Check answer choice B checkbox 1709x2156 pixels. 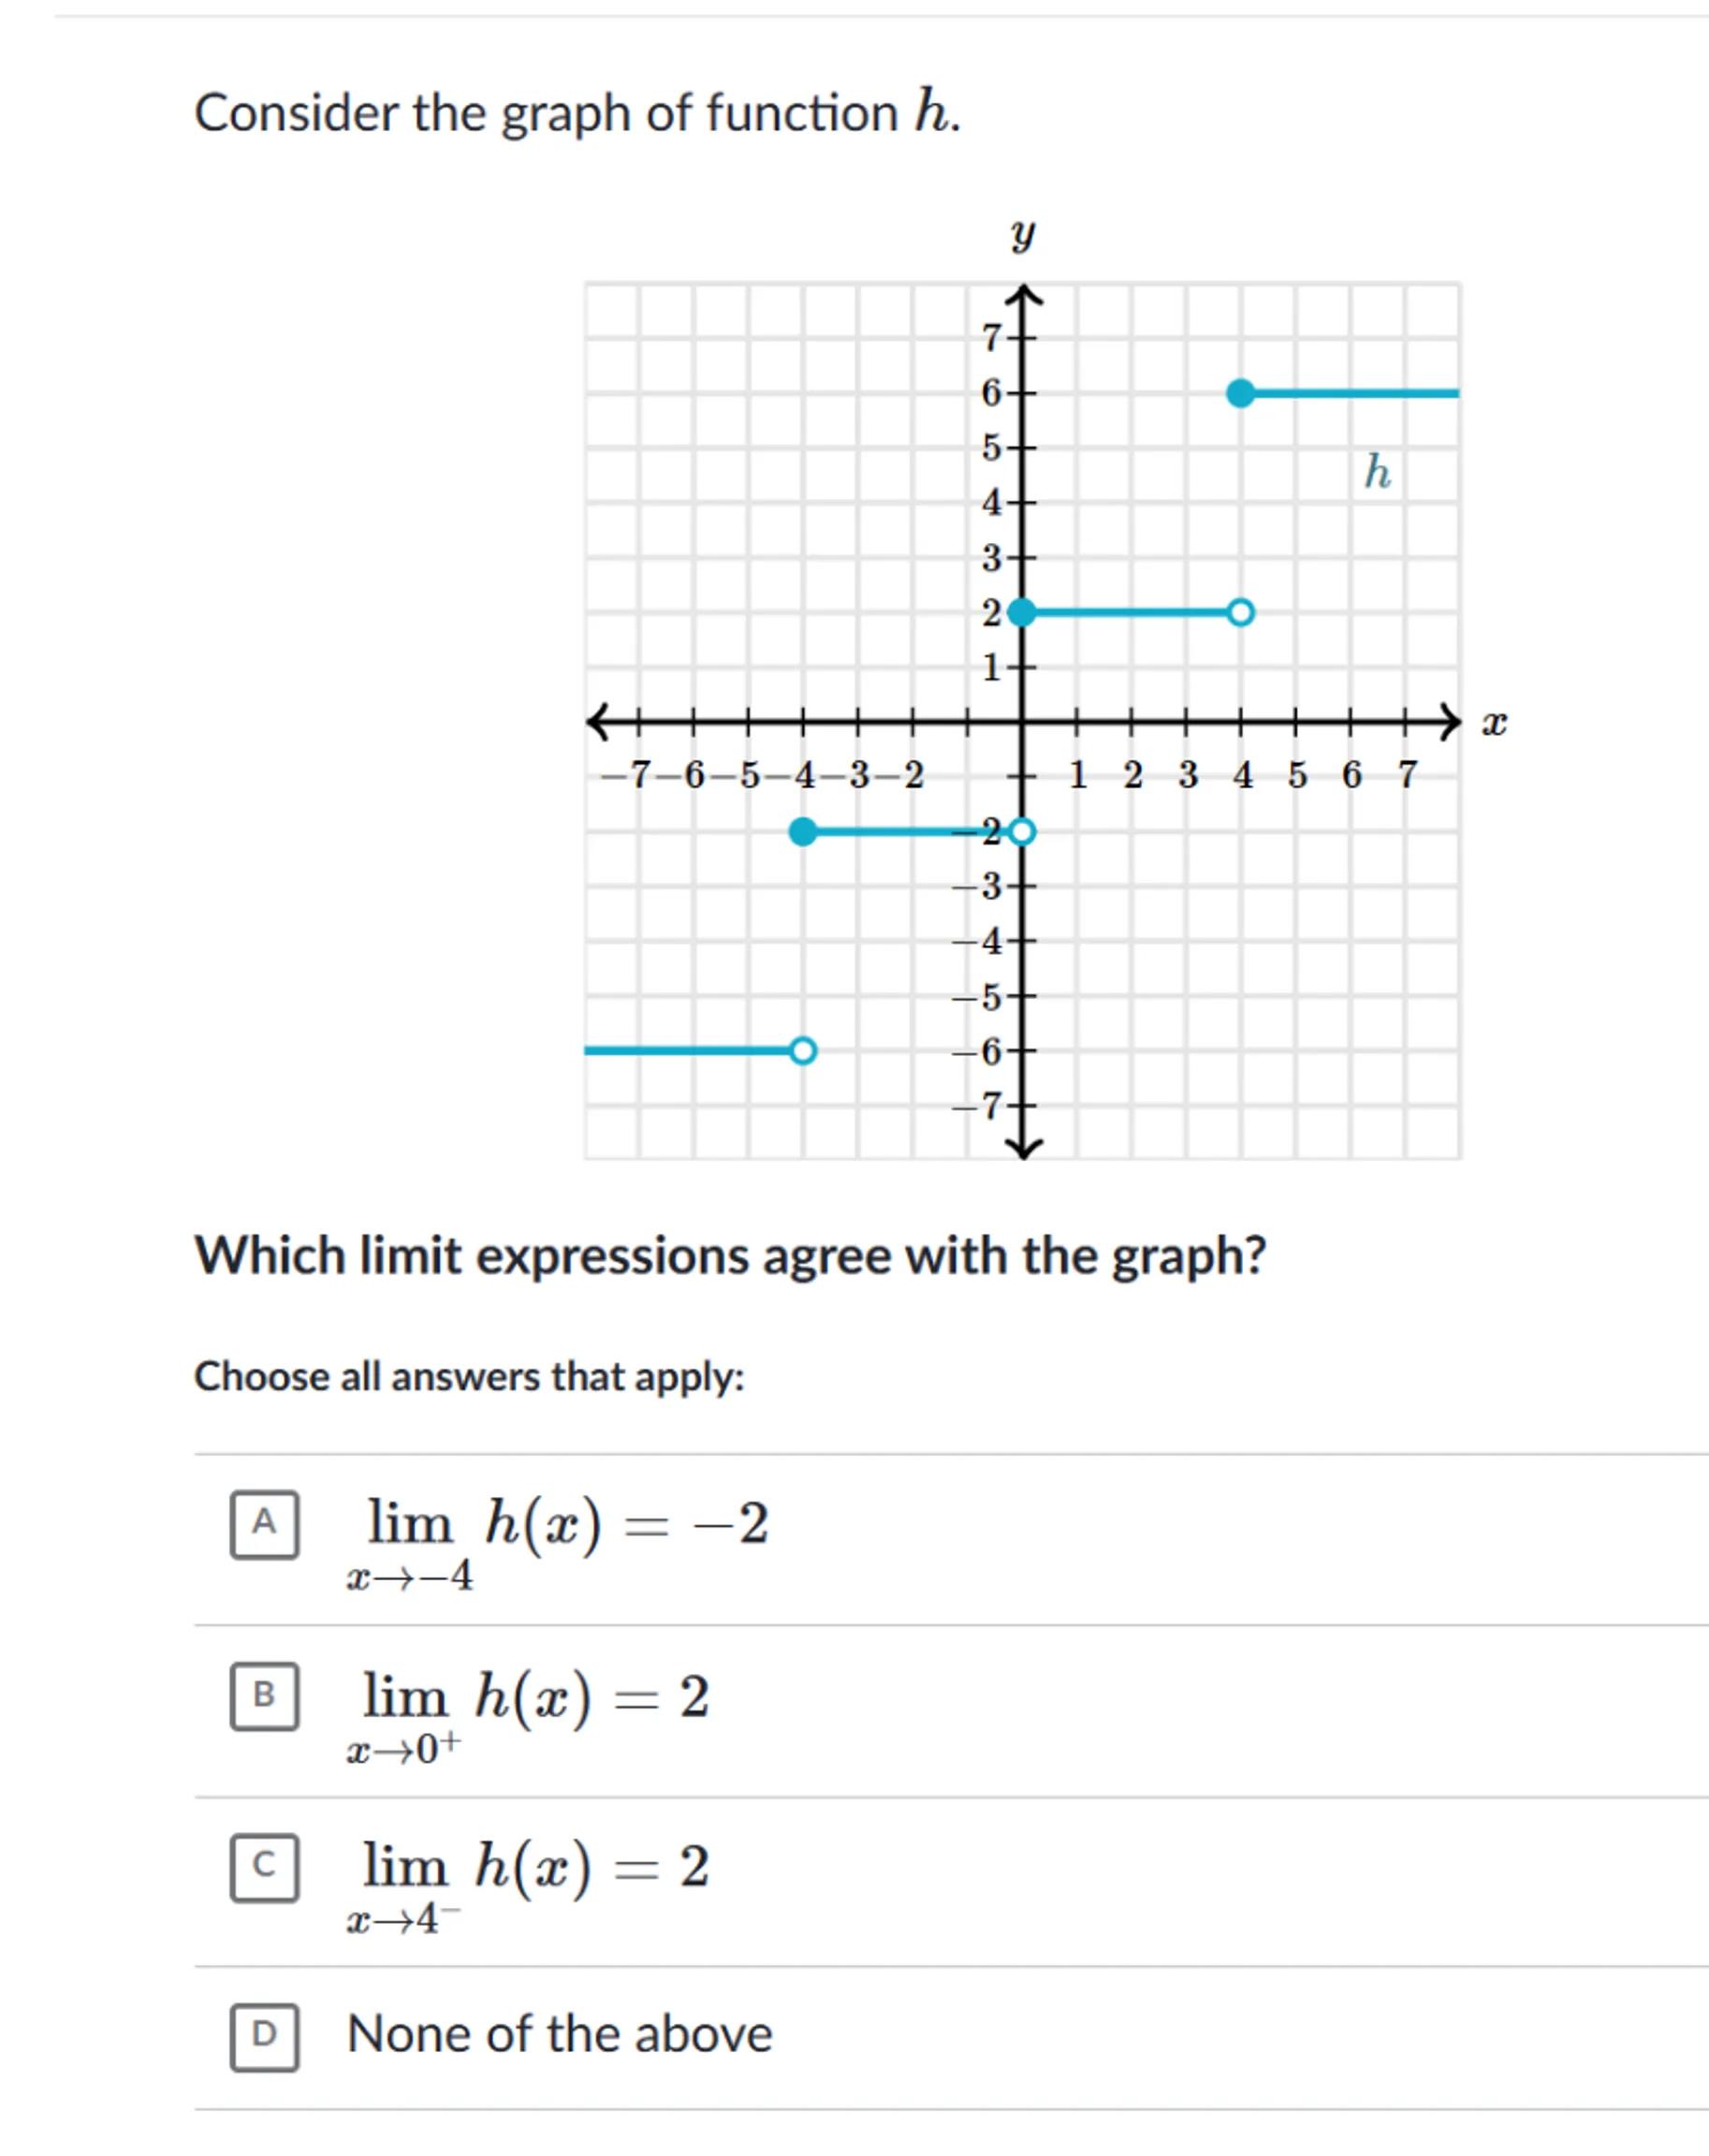[264, 1697]
